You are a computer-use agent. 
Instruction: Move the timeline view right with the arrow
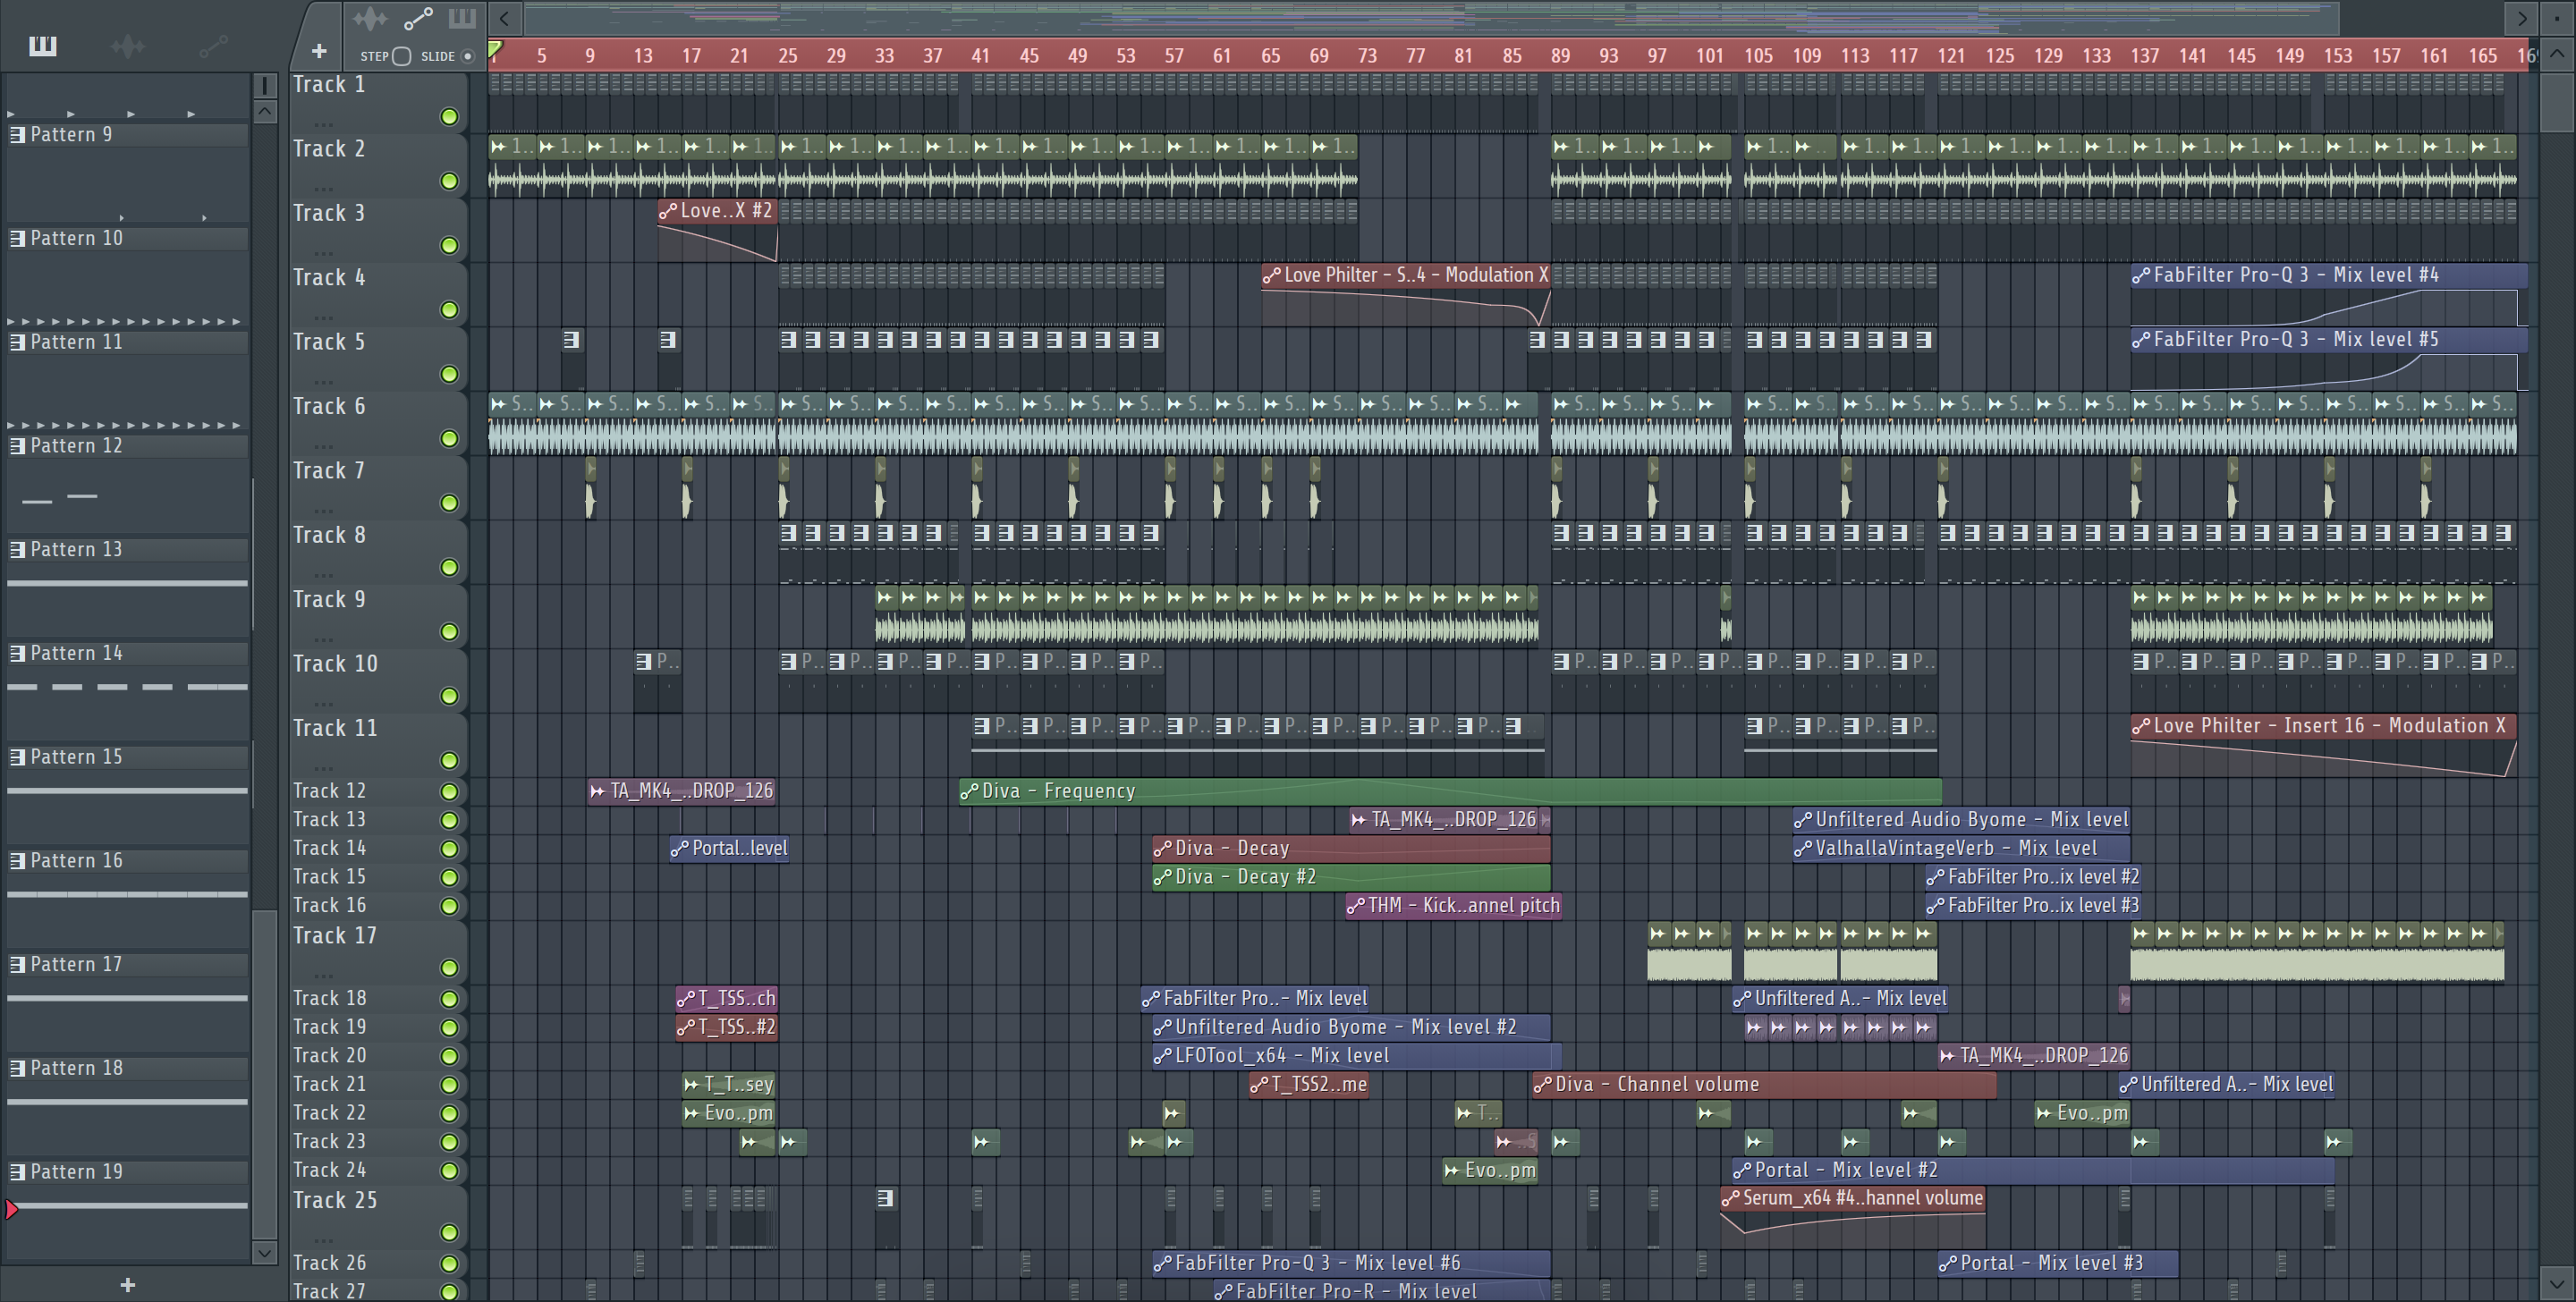point(2522,18)
